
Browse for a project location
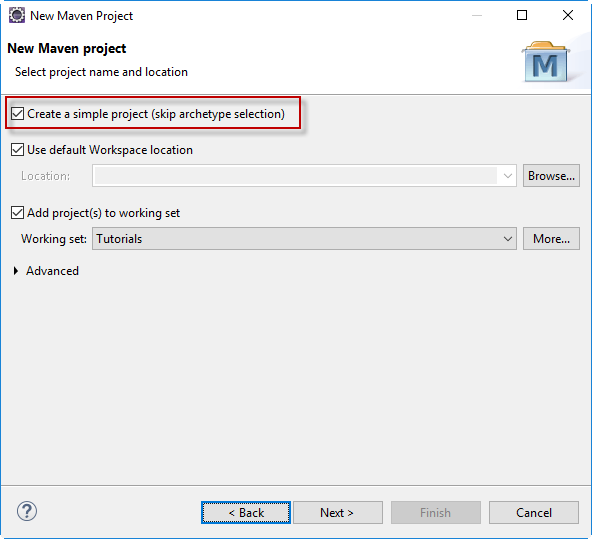tap(551, 176)
